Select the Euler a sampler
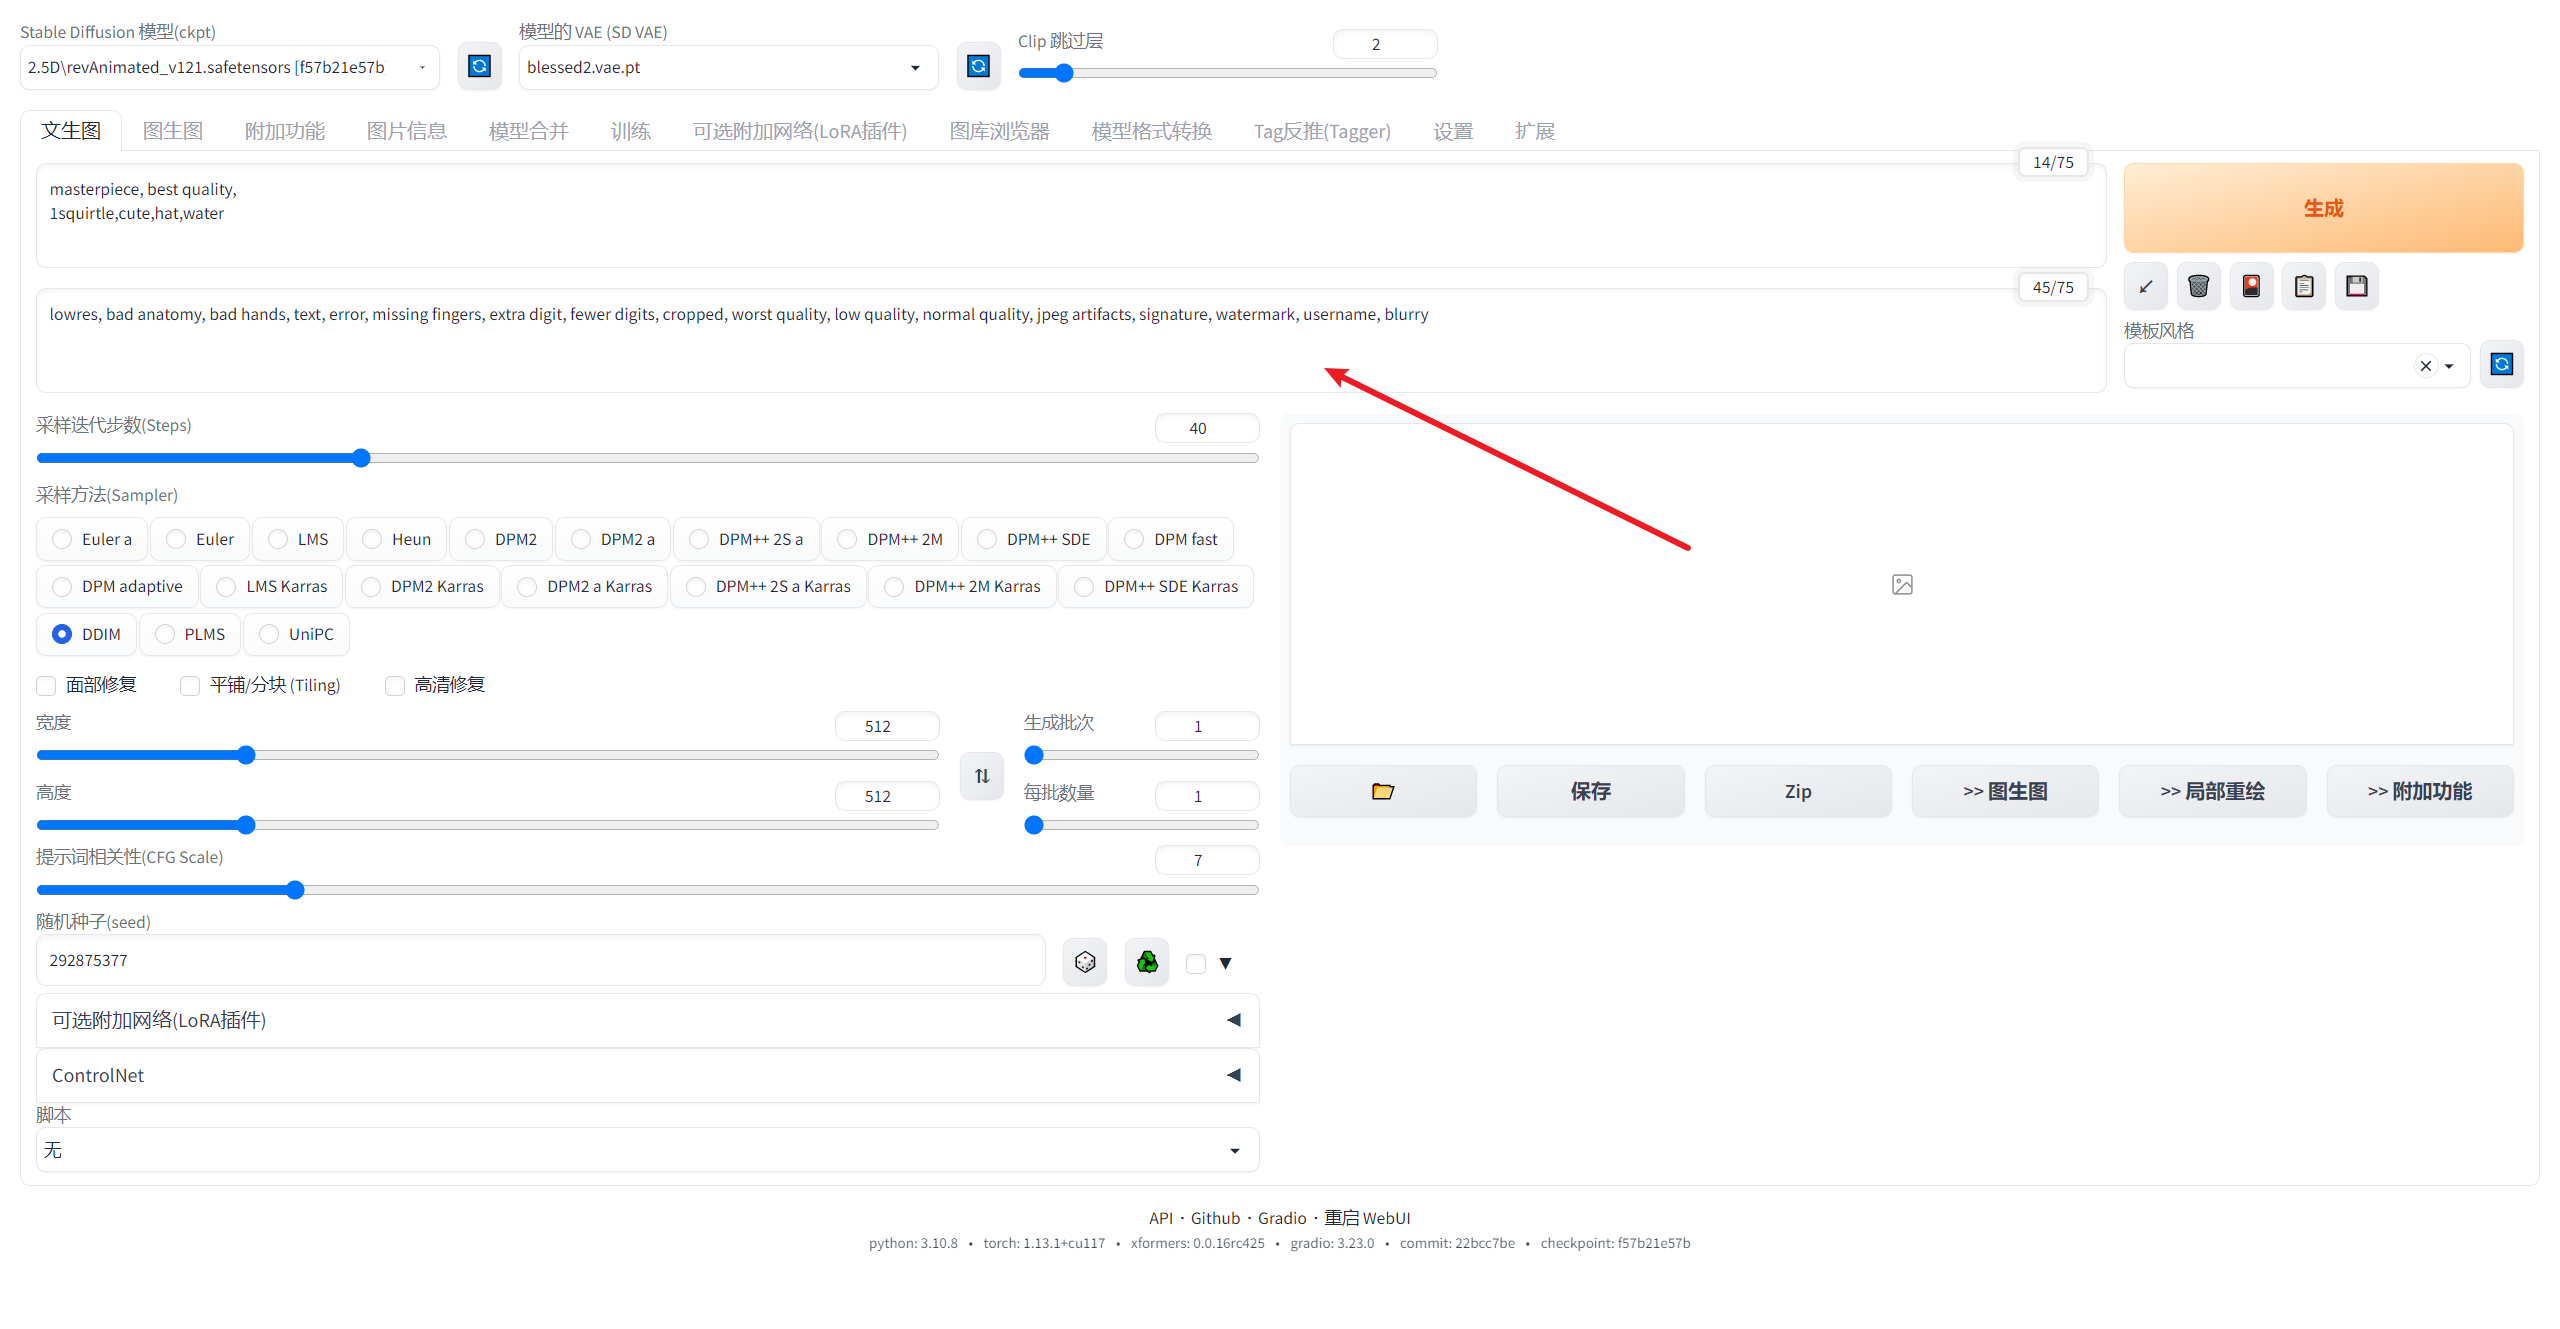The image size is (2560, 1329). pos(63,539)
